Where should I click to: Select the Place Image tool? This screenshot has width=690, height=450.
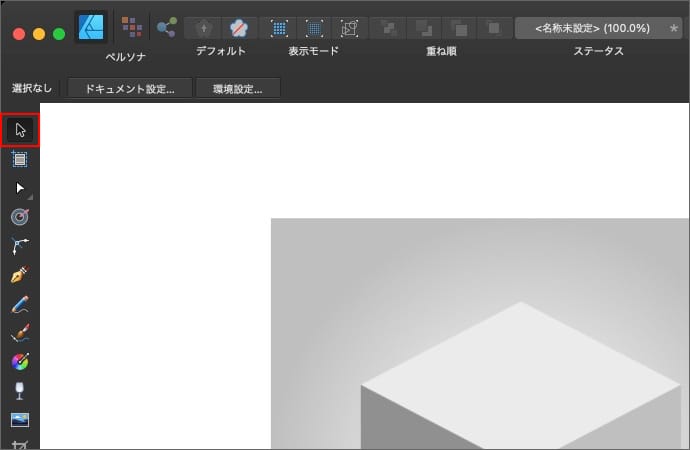click(20, 420)
